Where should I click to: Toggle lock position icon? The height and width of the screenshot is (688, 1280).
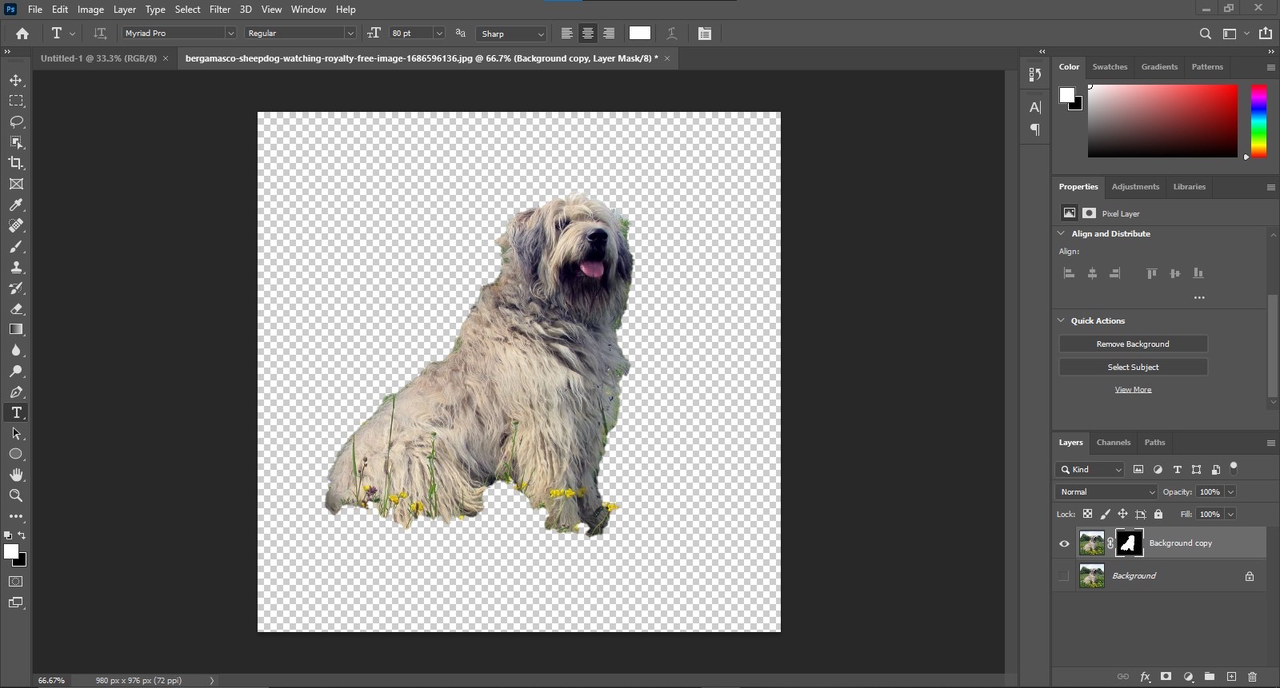(1122, 514)
